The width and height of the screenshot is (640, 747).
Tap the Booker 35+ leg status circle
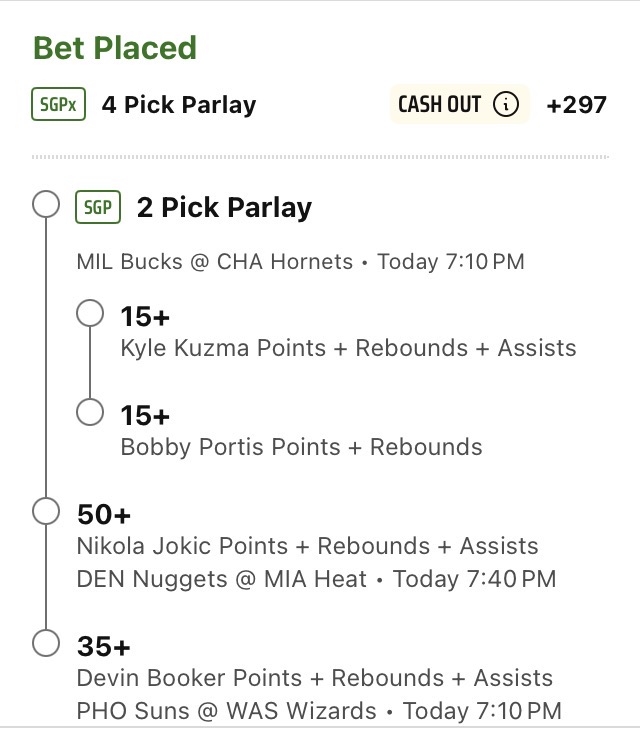(x=46, y=643)
